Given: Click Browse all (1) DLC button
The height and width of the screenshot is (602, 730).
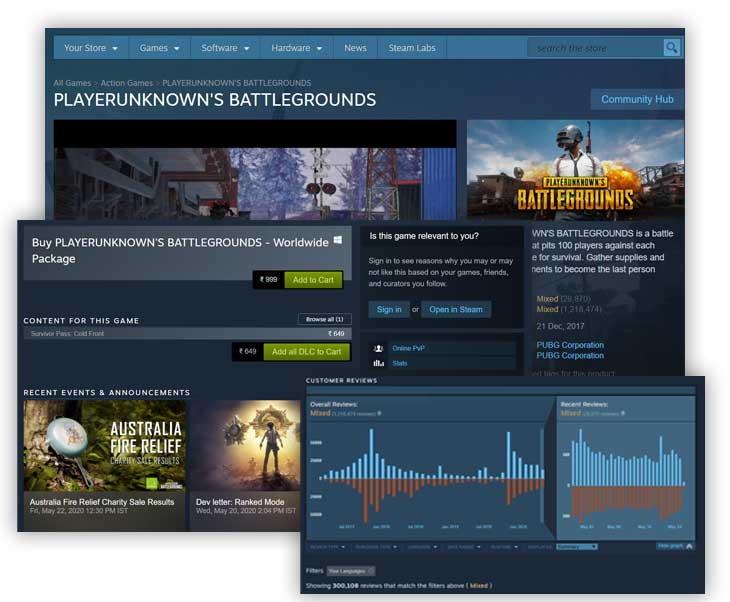Looking at the screenshot, I should 324,319.
